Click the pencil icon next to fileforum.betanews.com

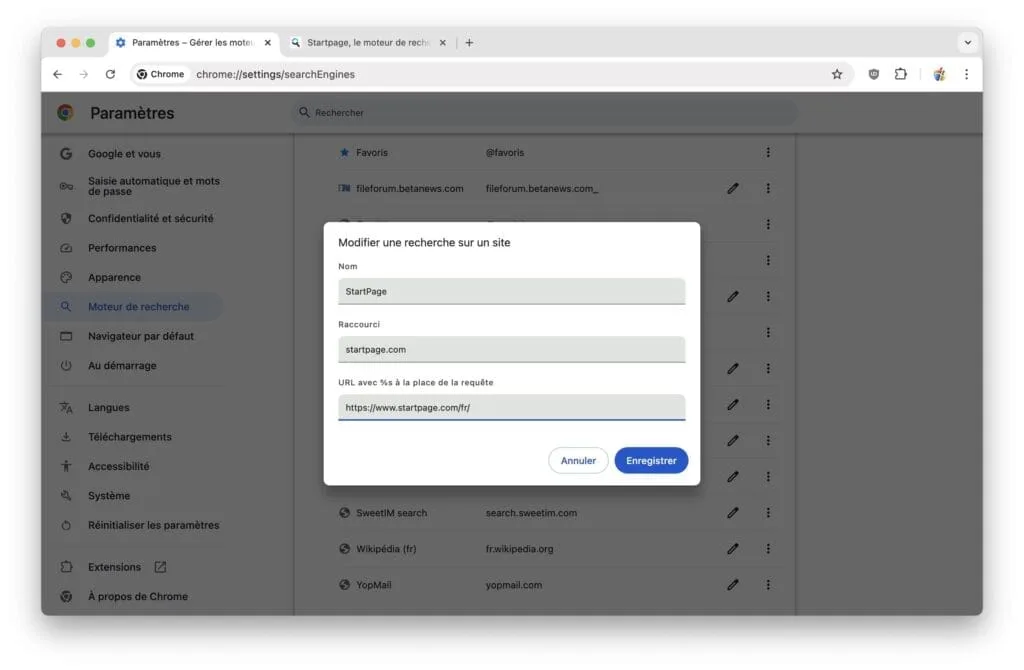[x=733, y=188]
